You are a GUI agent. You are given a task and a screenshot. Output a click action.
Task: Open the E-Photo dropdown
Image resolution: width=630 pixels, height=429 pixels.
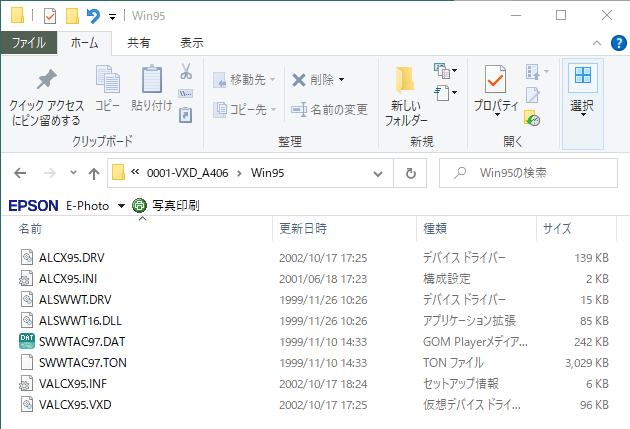(x=121, y=206)
